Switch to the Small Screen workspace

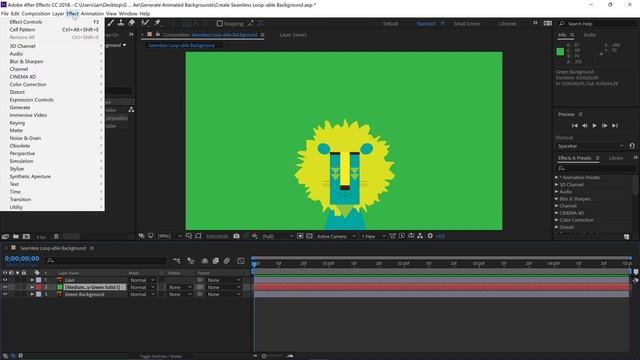(x=467, y=24)
